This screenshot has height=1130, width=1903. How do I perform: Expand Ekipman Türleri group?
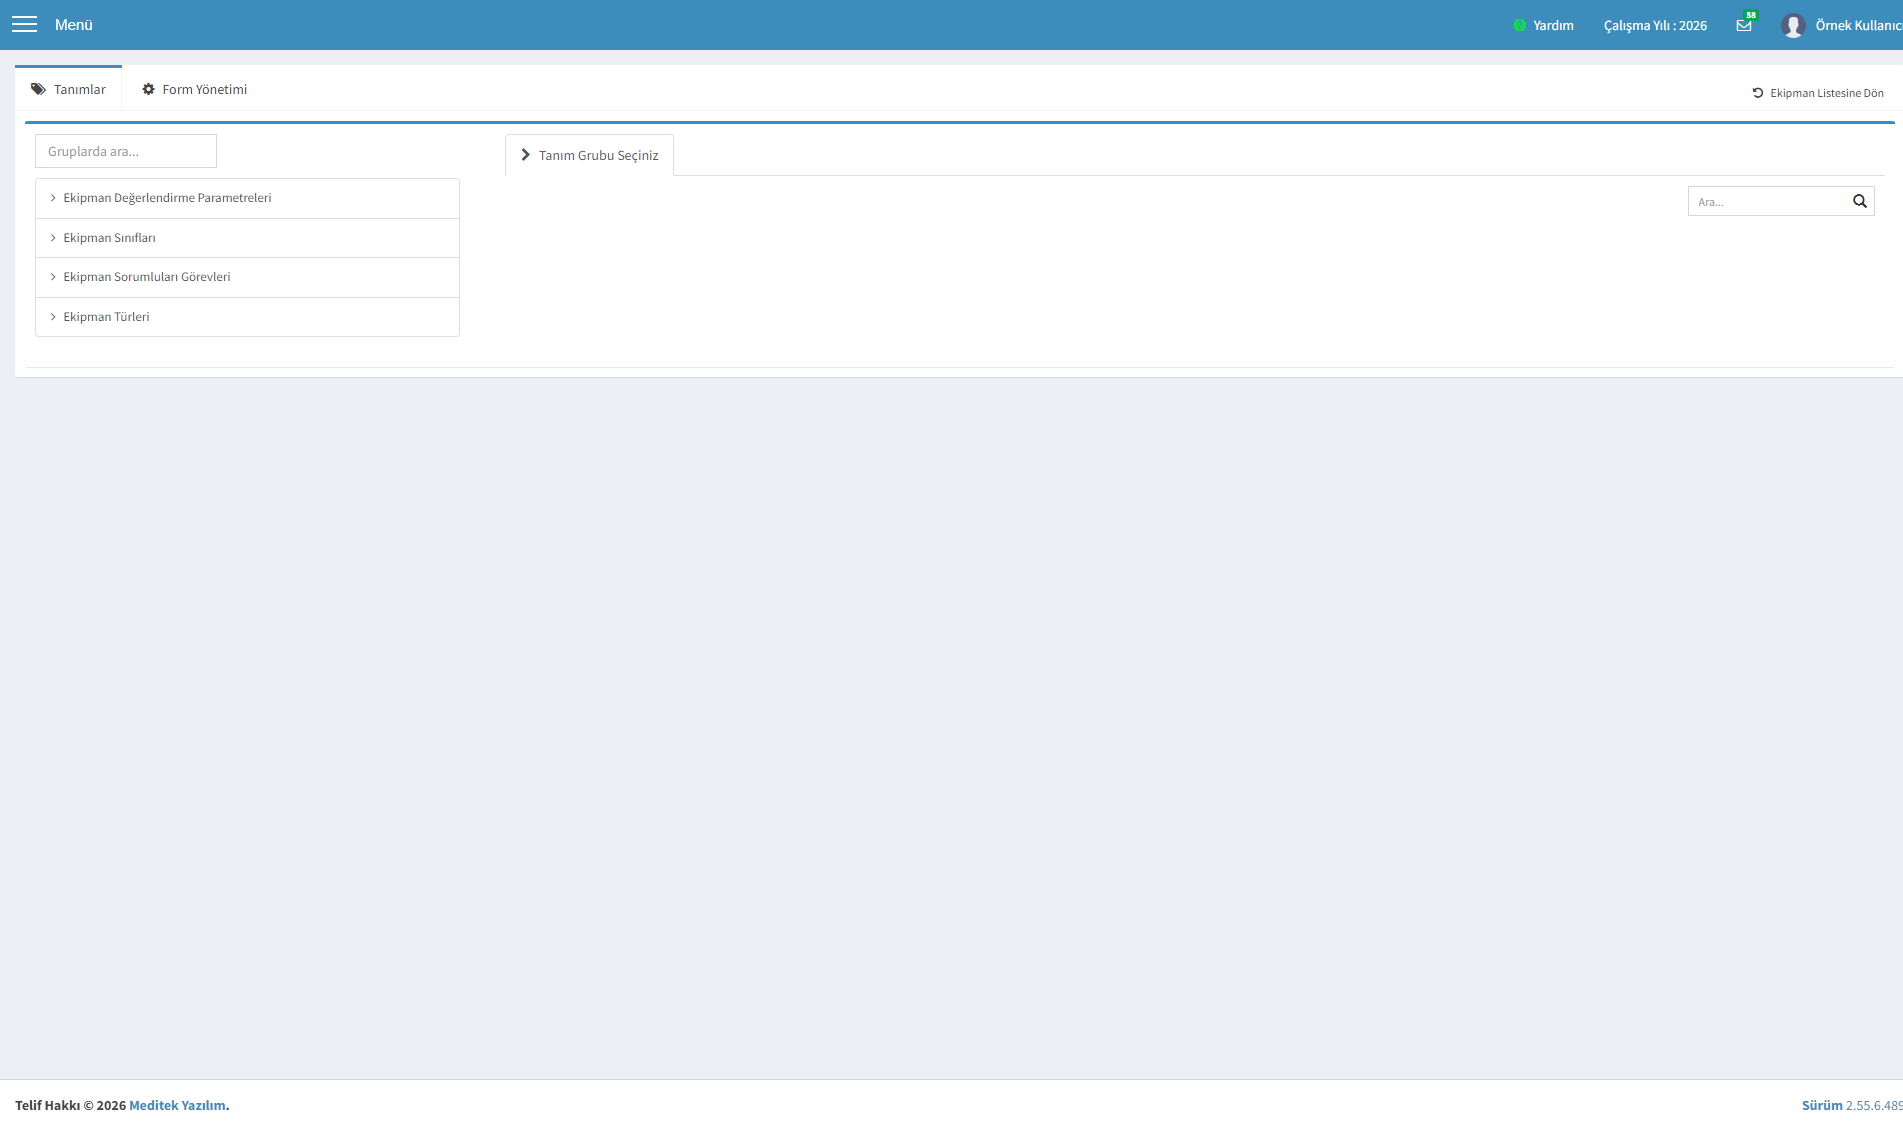[x=247, y=317]
